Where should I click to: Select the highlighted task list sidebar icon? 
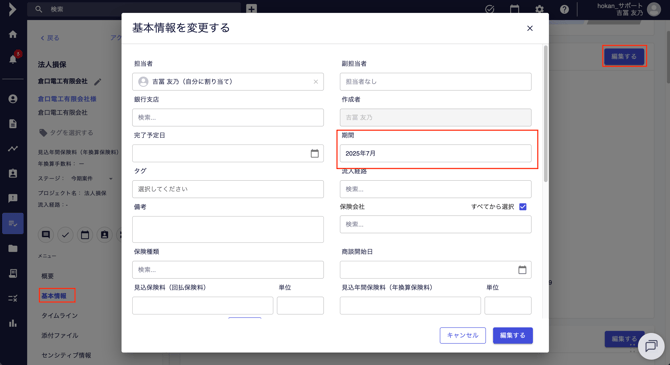[13, 223]
